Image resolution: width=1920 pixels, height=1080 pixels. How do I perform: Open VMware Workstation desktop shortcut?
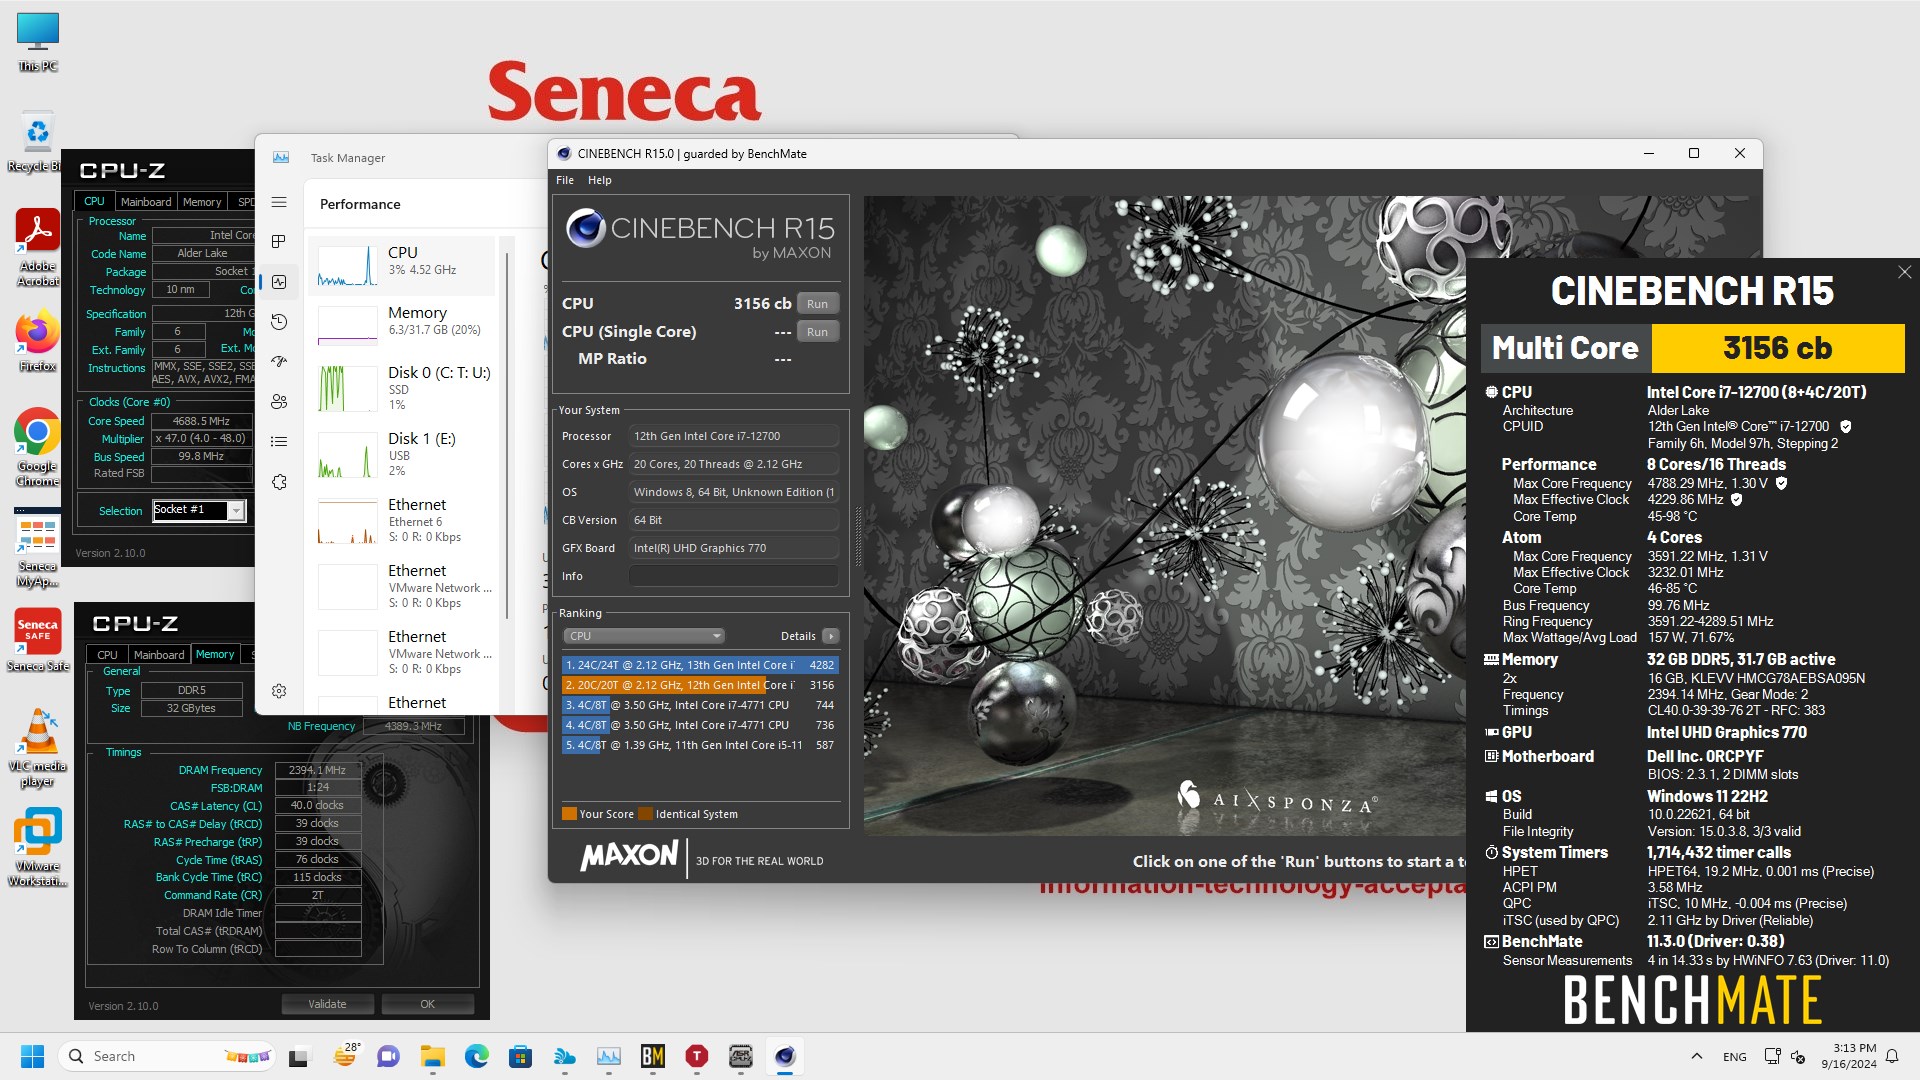(x=38, y=848)
